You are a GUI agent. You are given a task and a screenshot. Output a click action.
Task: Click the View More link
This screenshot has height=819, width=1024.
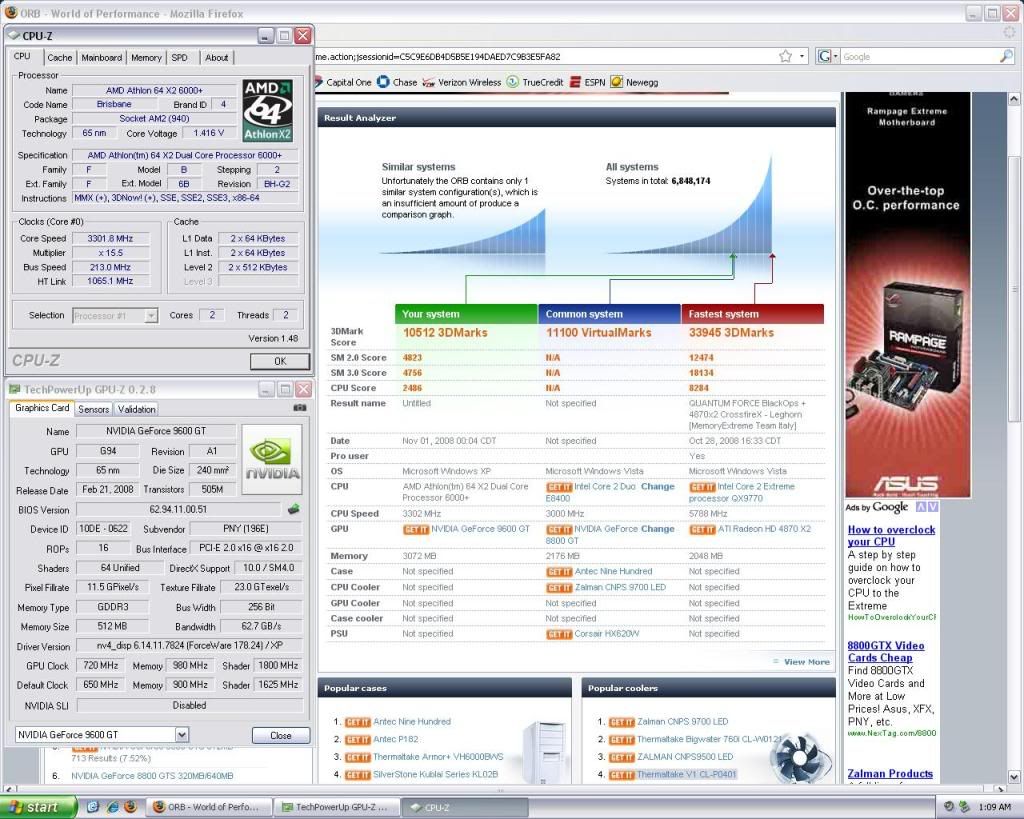[x=807, y=662]
